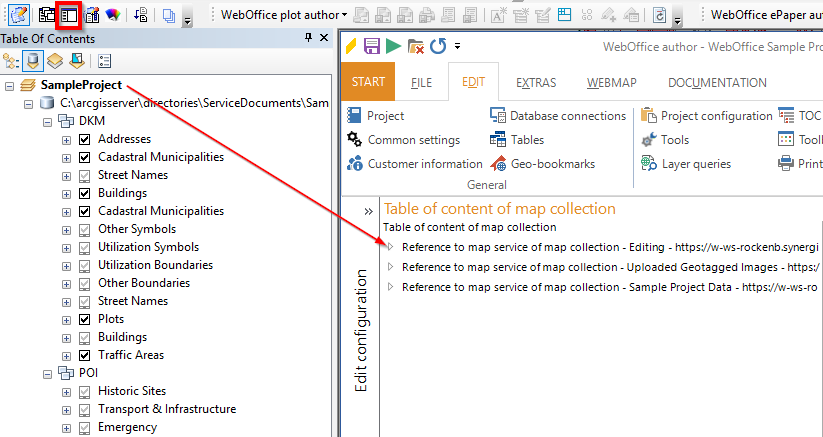823x437 pixels.
Task: Expand Sample Project Data map service reference
Action: 391,286
